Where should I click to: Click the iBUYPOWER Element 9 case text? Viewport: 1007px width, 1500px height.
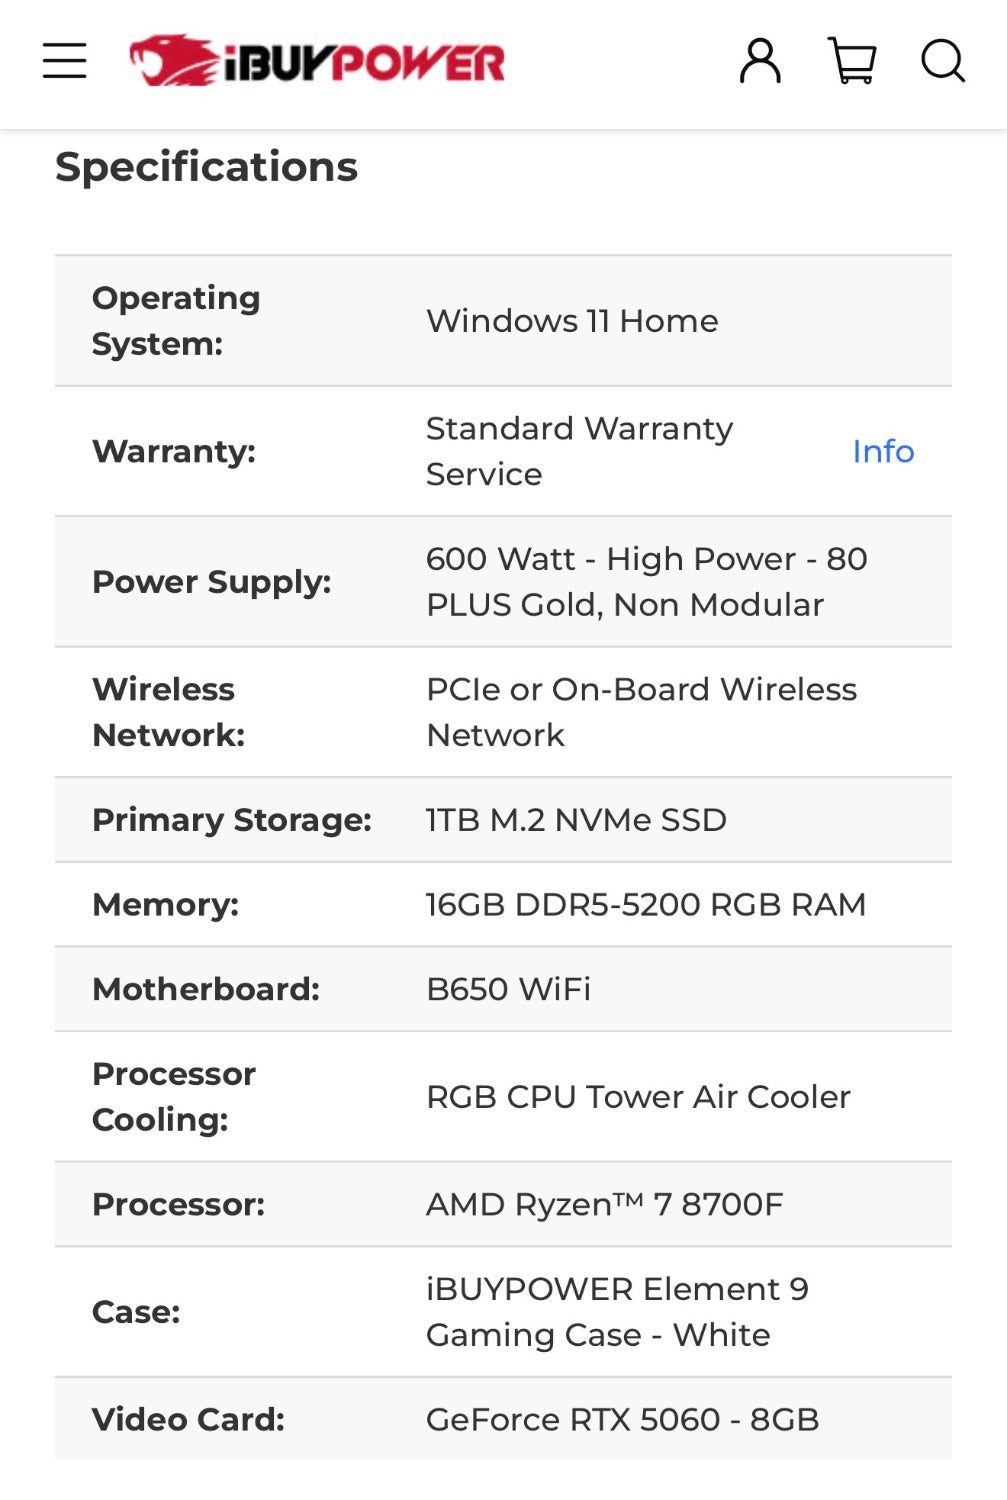[617, 1312]
